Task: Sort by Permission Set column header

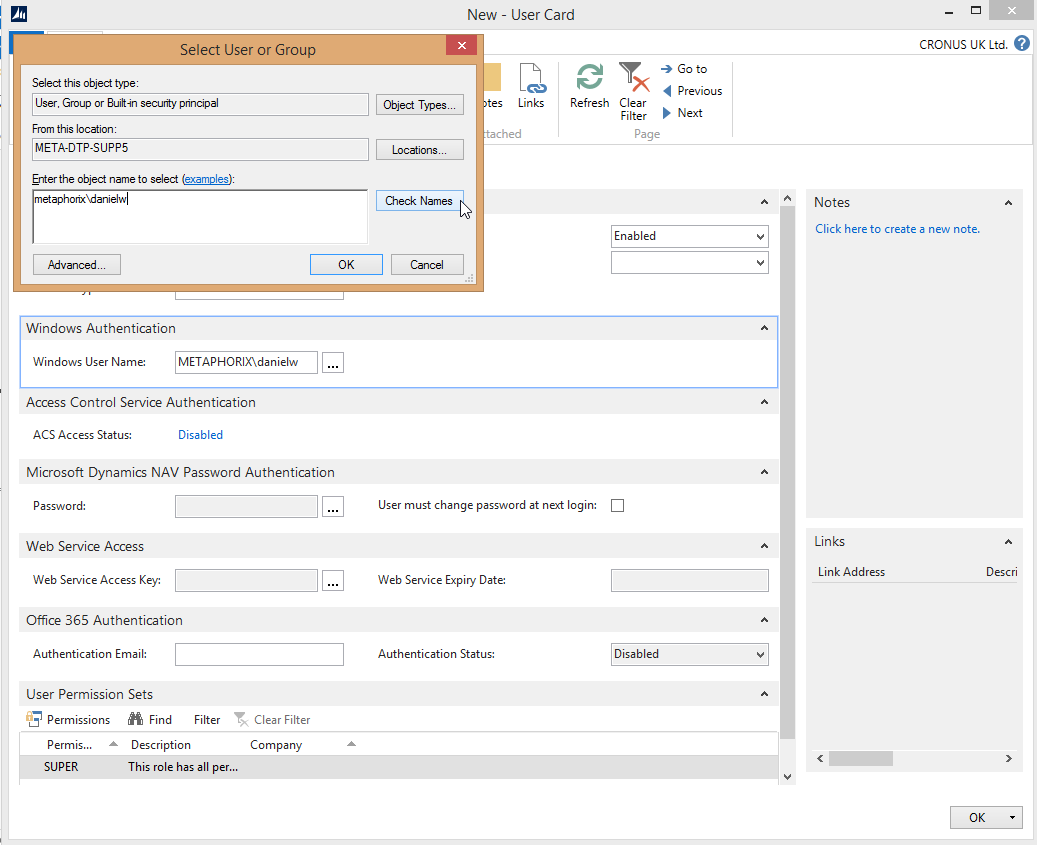Action: [x=69, y=744]
